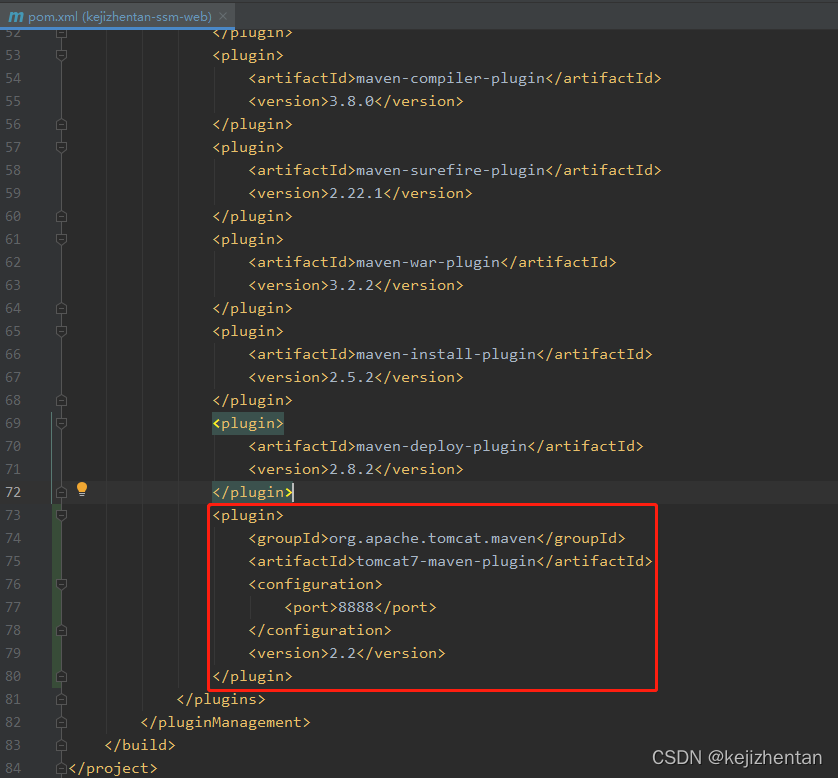
Task: Collapse the plugin block starting at line 69
Action: point(61,423)
